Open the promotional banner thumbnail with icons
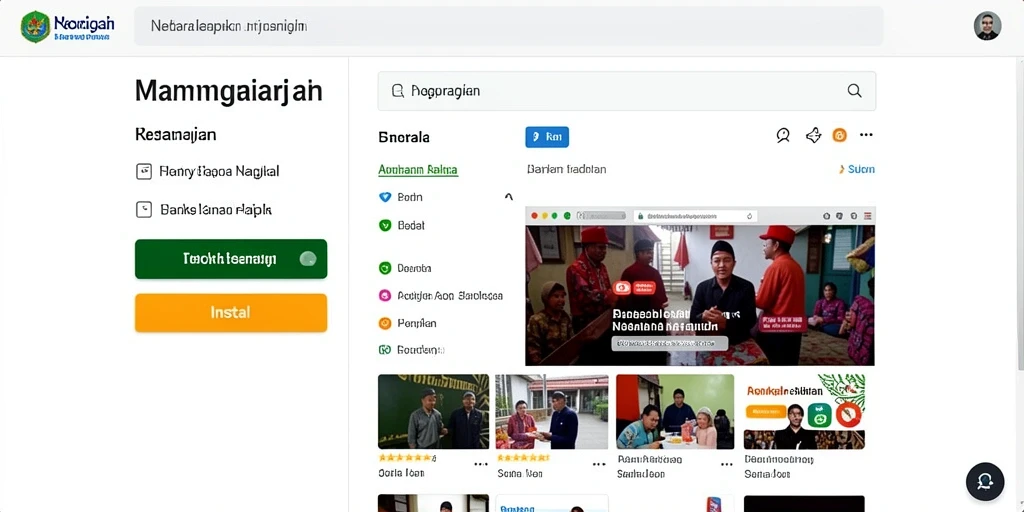The image size is (1024, 512). point(804,411)
